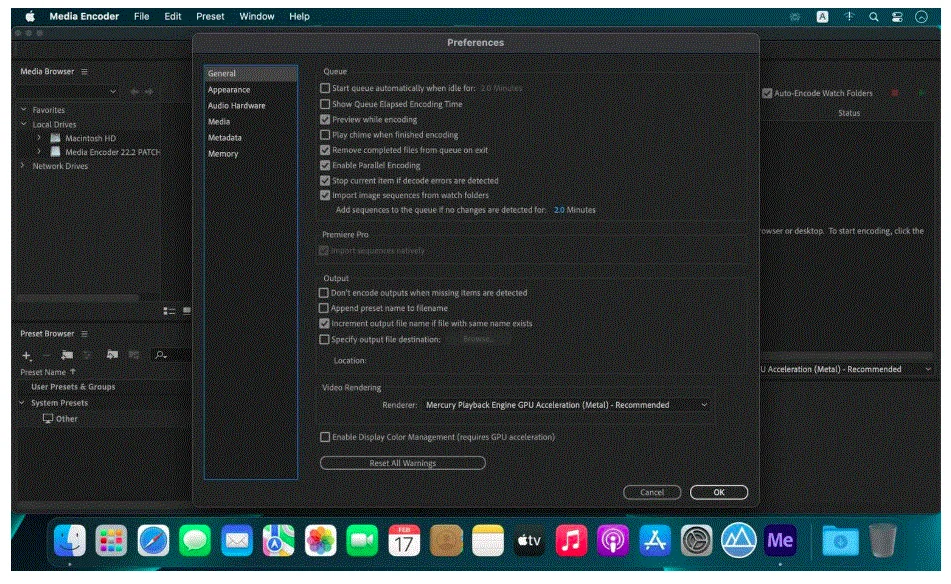Uncheck Import image sequences from watch folders
The height and width of the screenshot is (584, 951).
point(325,195)
